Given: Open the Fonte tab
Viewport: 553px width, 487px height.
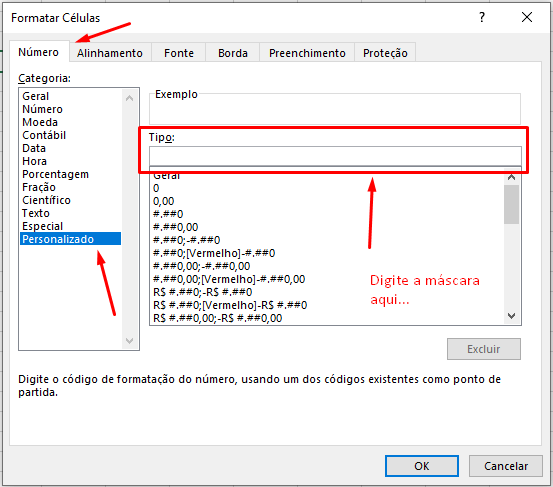Looking at the screenshot, I should click(179, 53).
